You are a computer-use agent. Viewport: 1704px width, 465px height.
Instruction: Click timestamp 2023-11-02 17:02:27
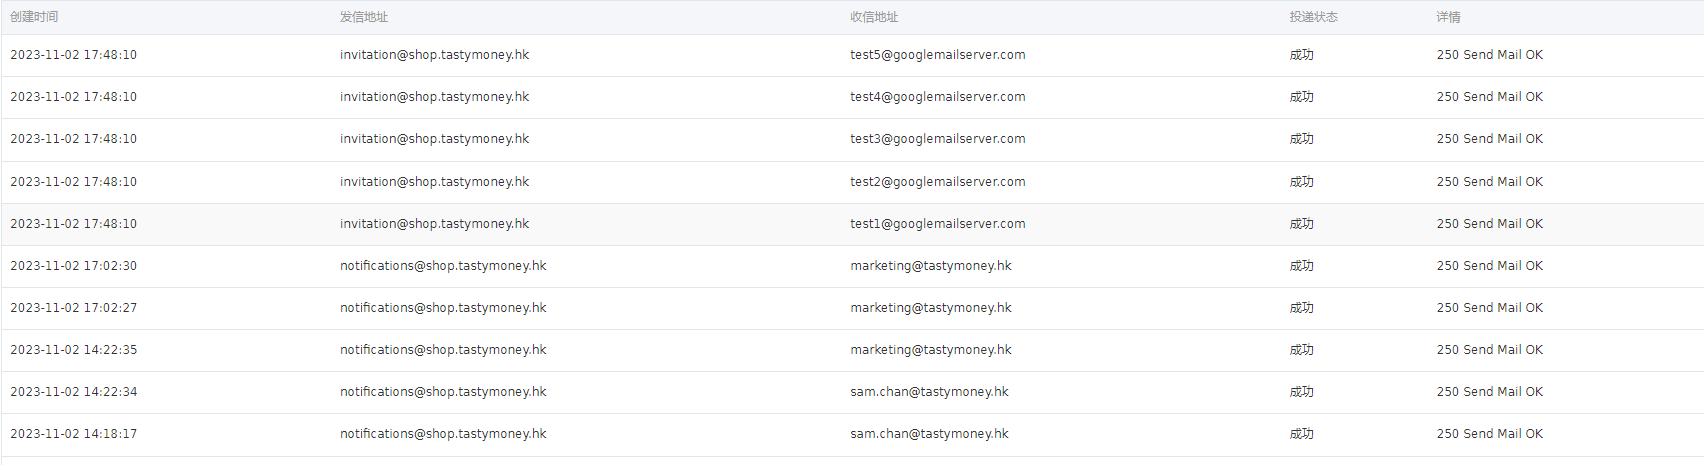click(x=74, y=308)
